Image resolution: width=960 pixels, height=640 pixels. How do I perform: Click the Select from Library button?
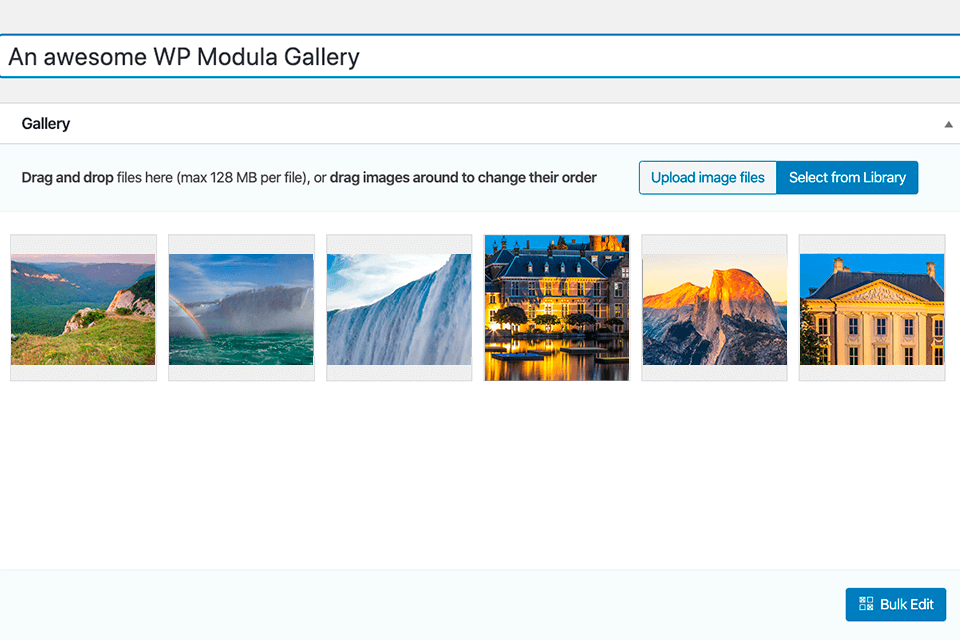pos(847,177)
